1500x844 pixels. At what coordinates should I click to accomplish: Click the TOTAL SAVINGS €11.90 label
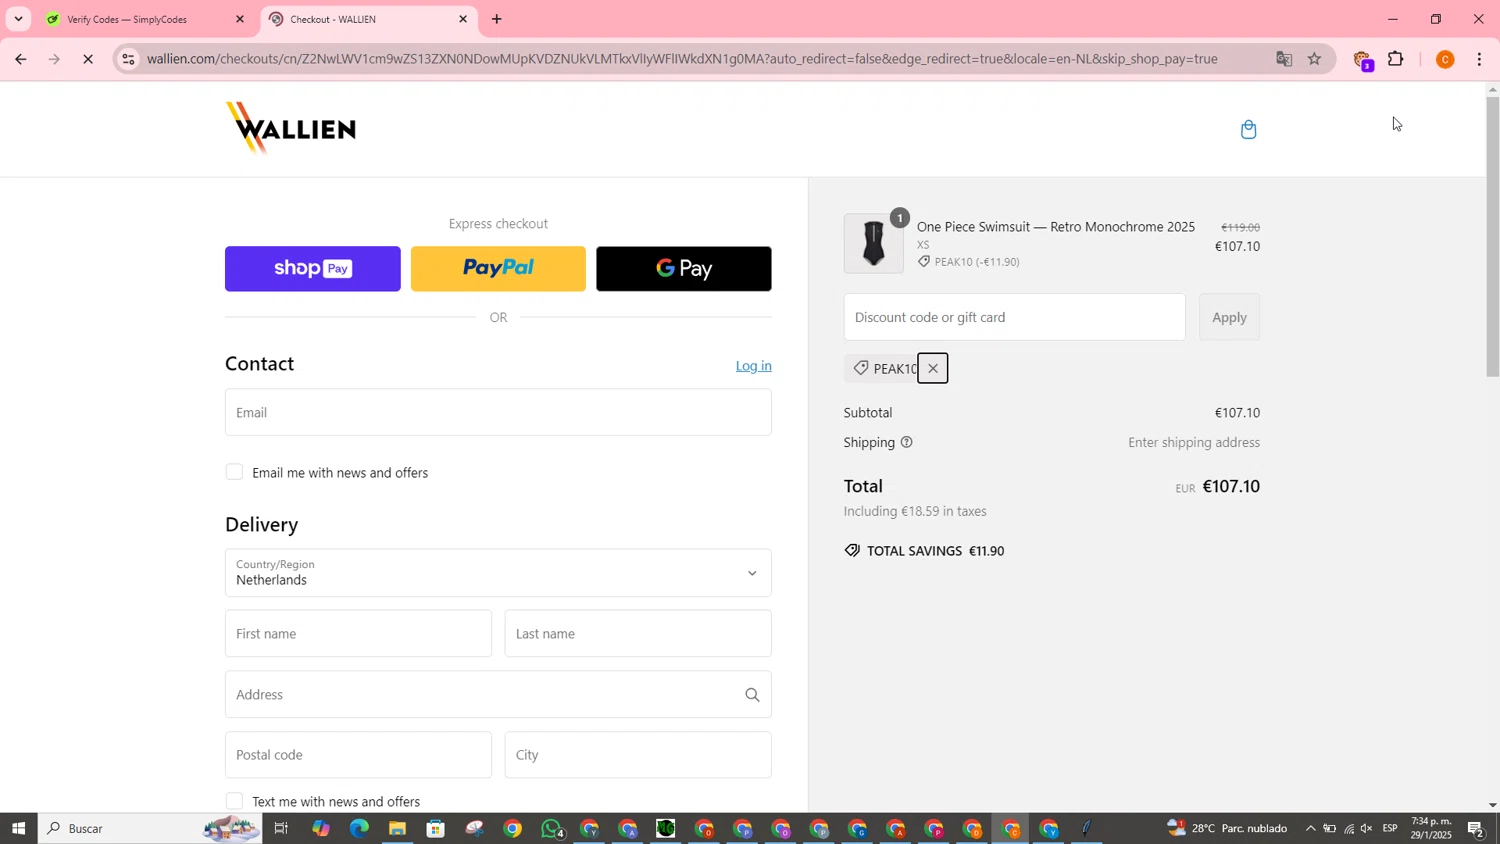click(x=924, y=551)
